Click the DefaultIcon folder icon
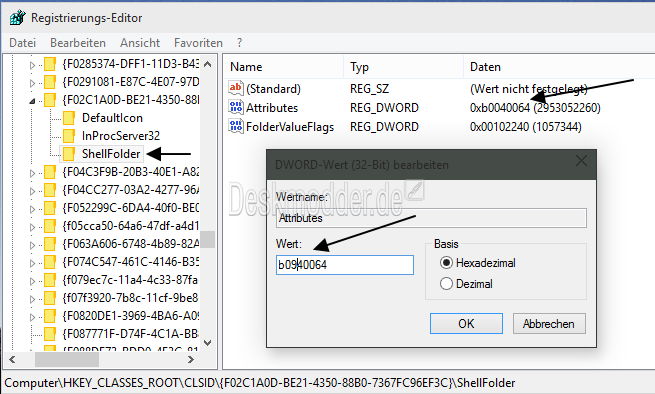The image size is (655, 394). [x=69, y=118]
